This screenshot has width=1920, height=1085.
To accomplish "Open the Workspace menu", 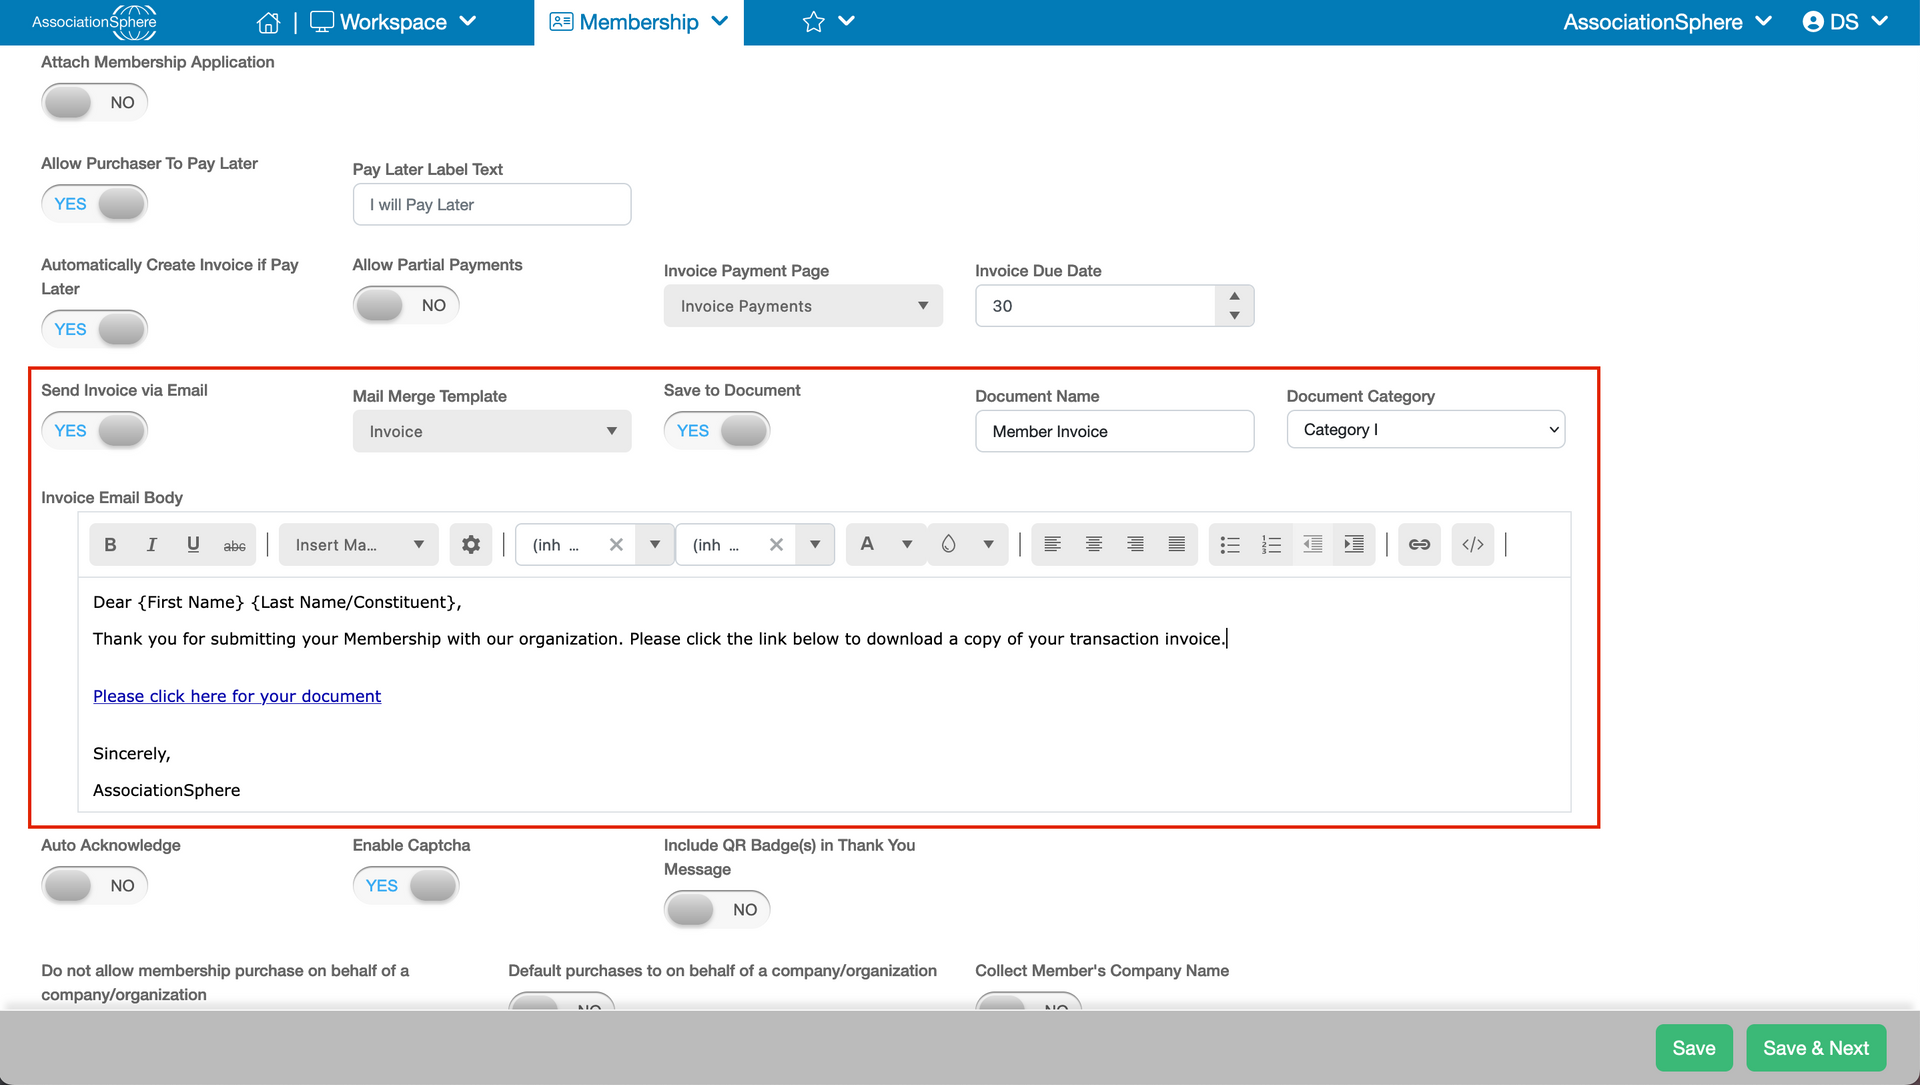I will [x=394, y=22].
